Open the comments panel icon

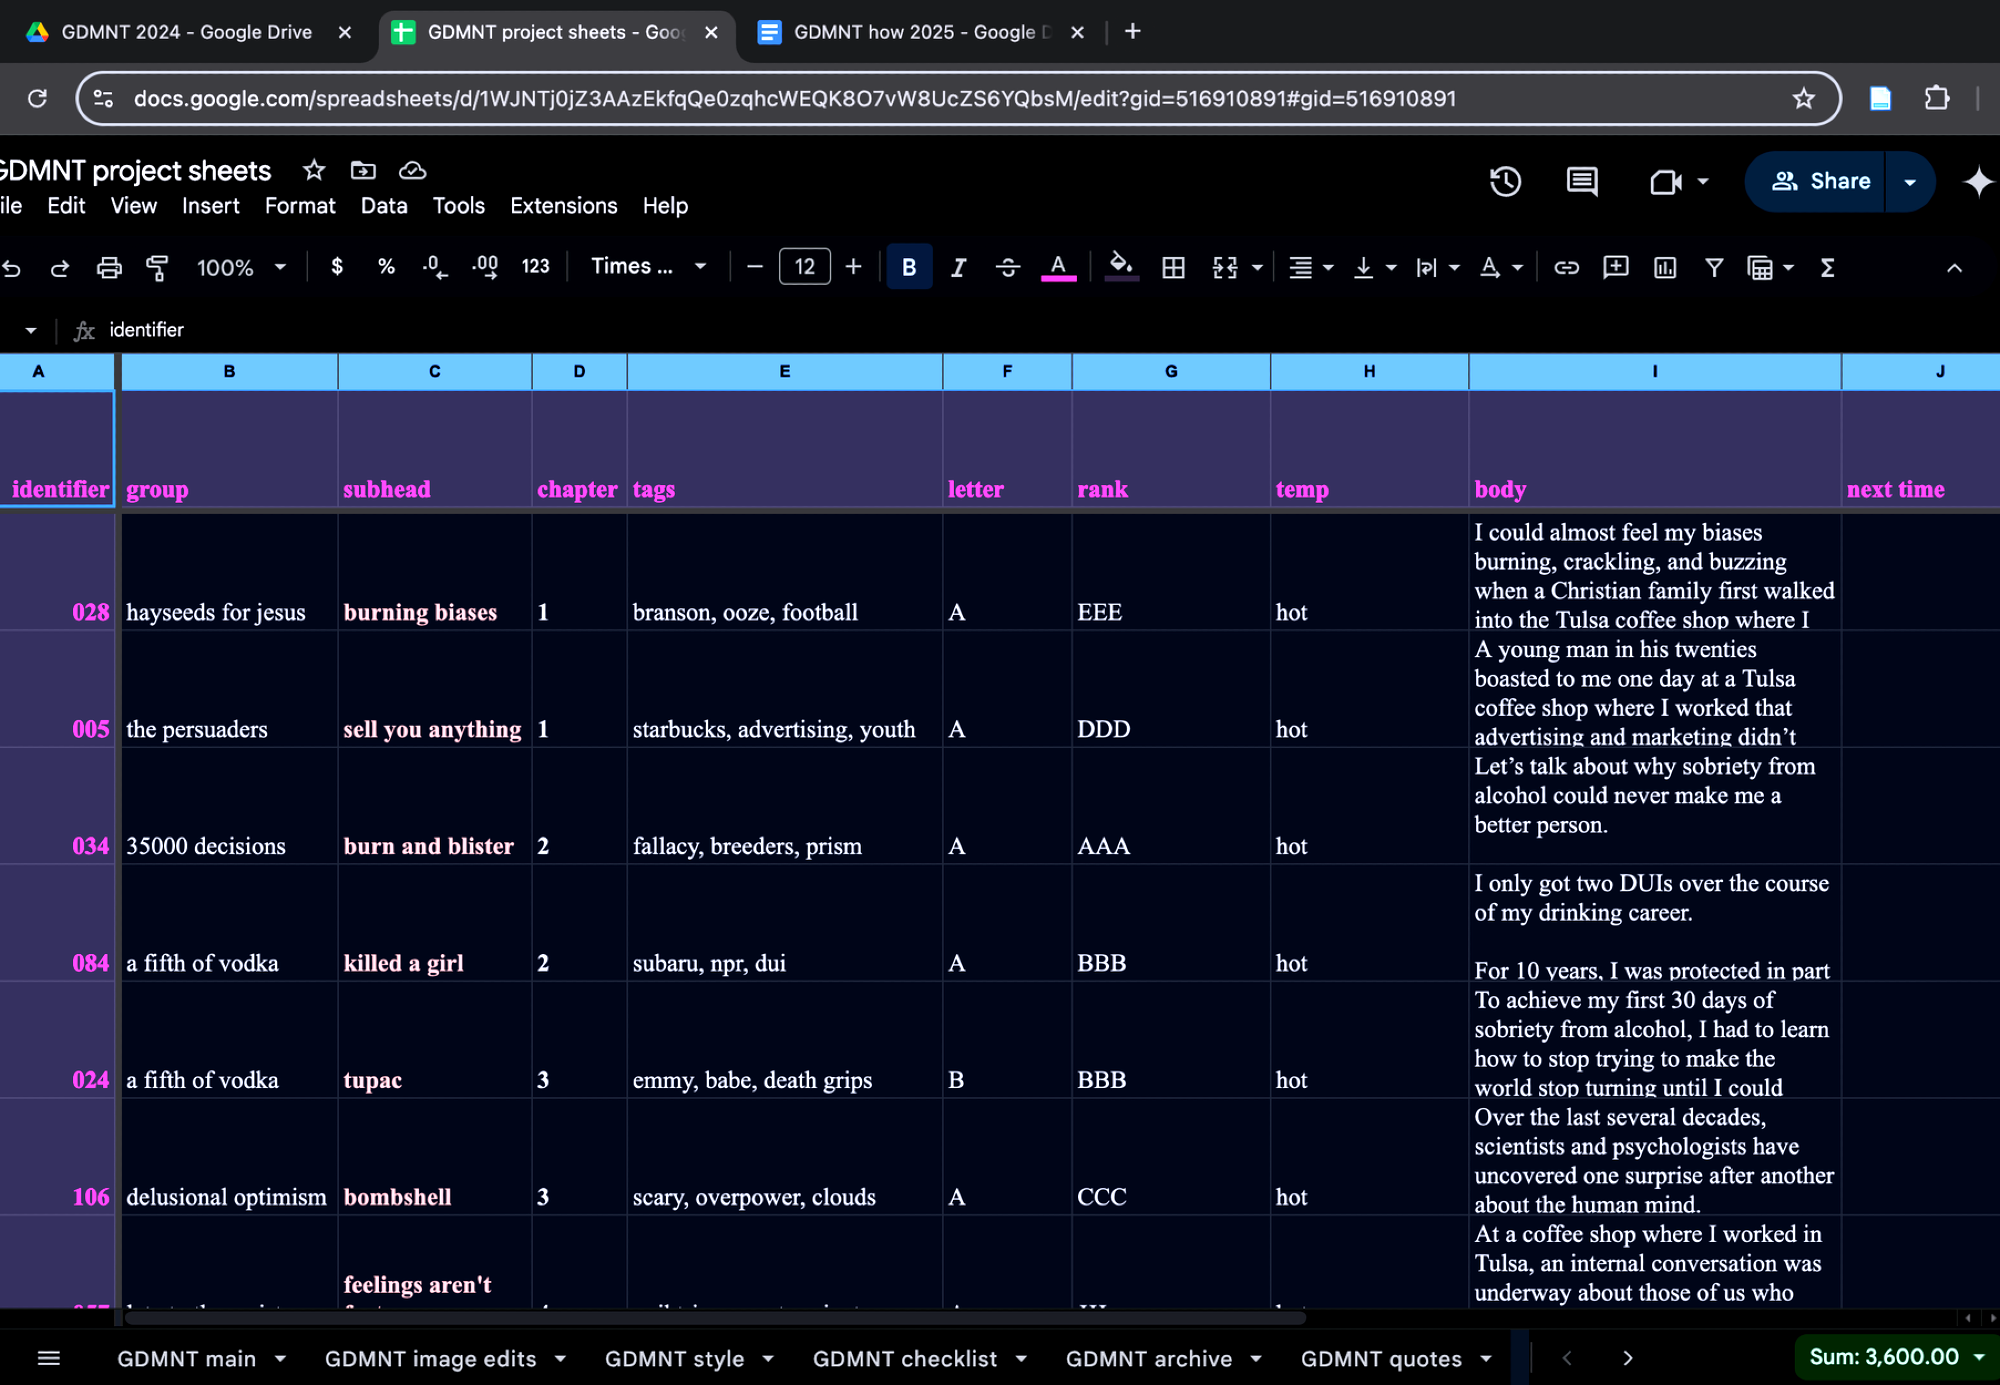pyautogui.click(x=1581, y=181)
